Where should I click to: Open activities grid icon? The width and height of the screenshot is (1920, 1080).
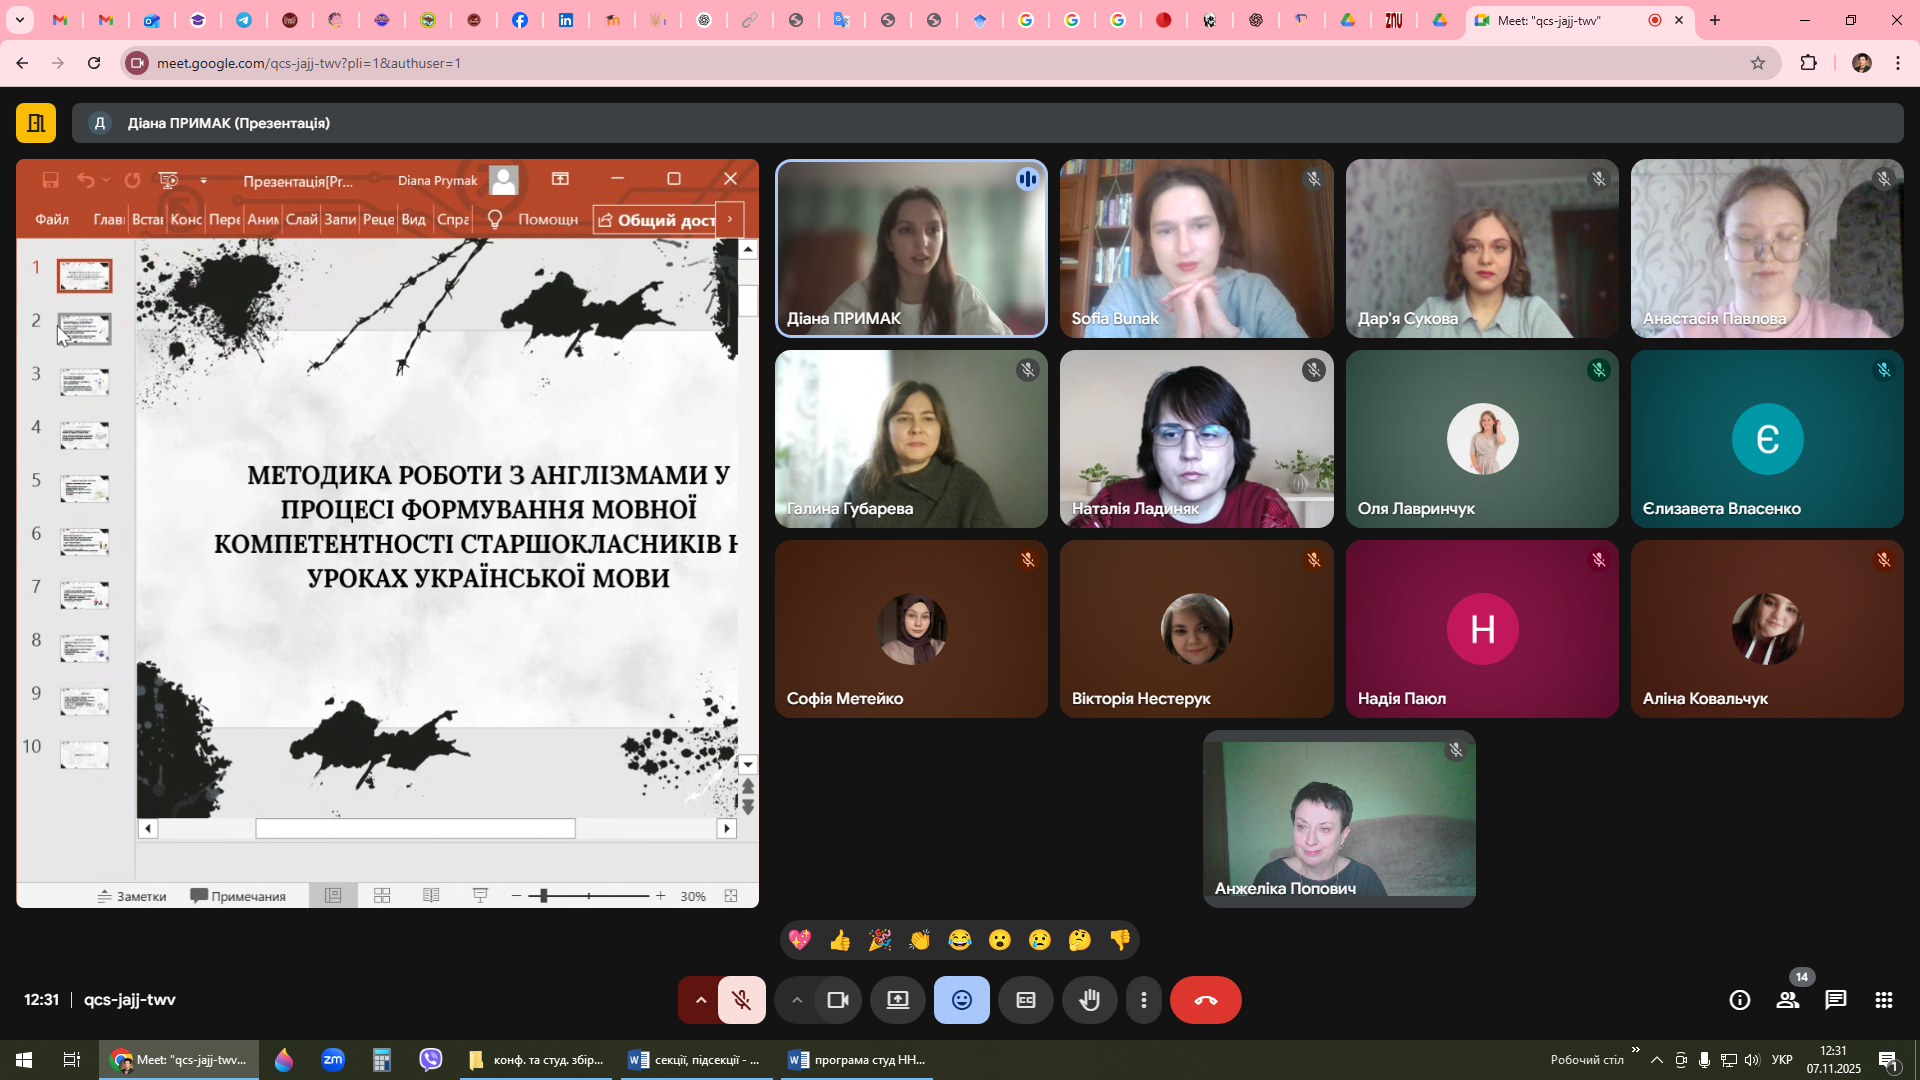[x=1883, y=1000]
